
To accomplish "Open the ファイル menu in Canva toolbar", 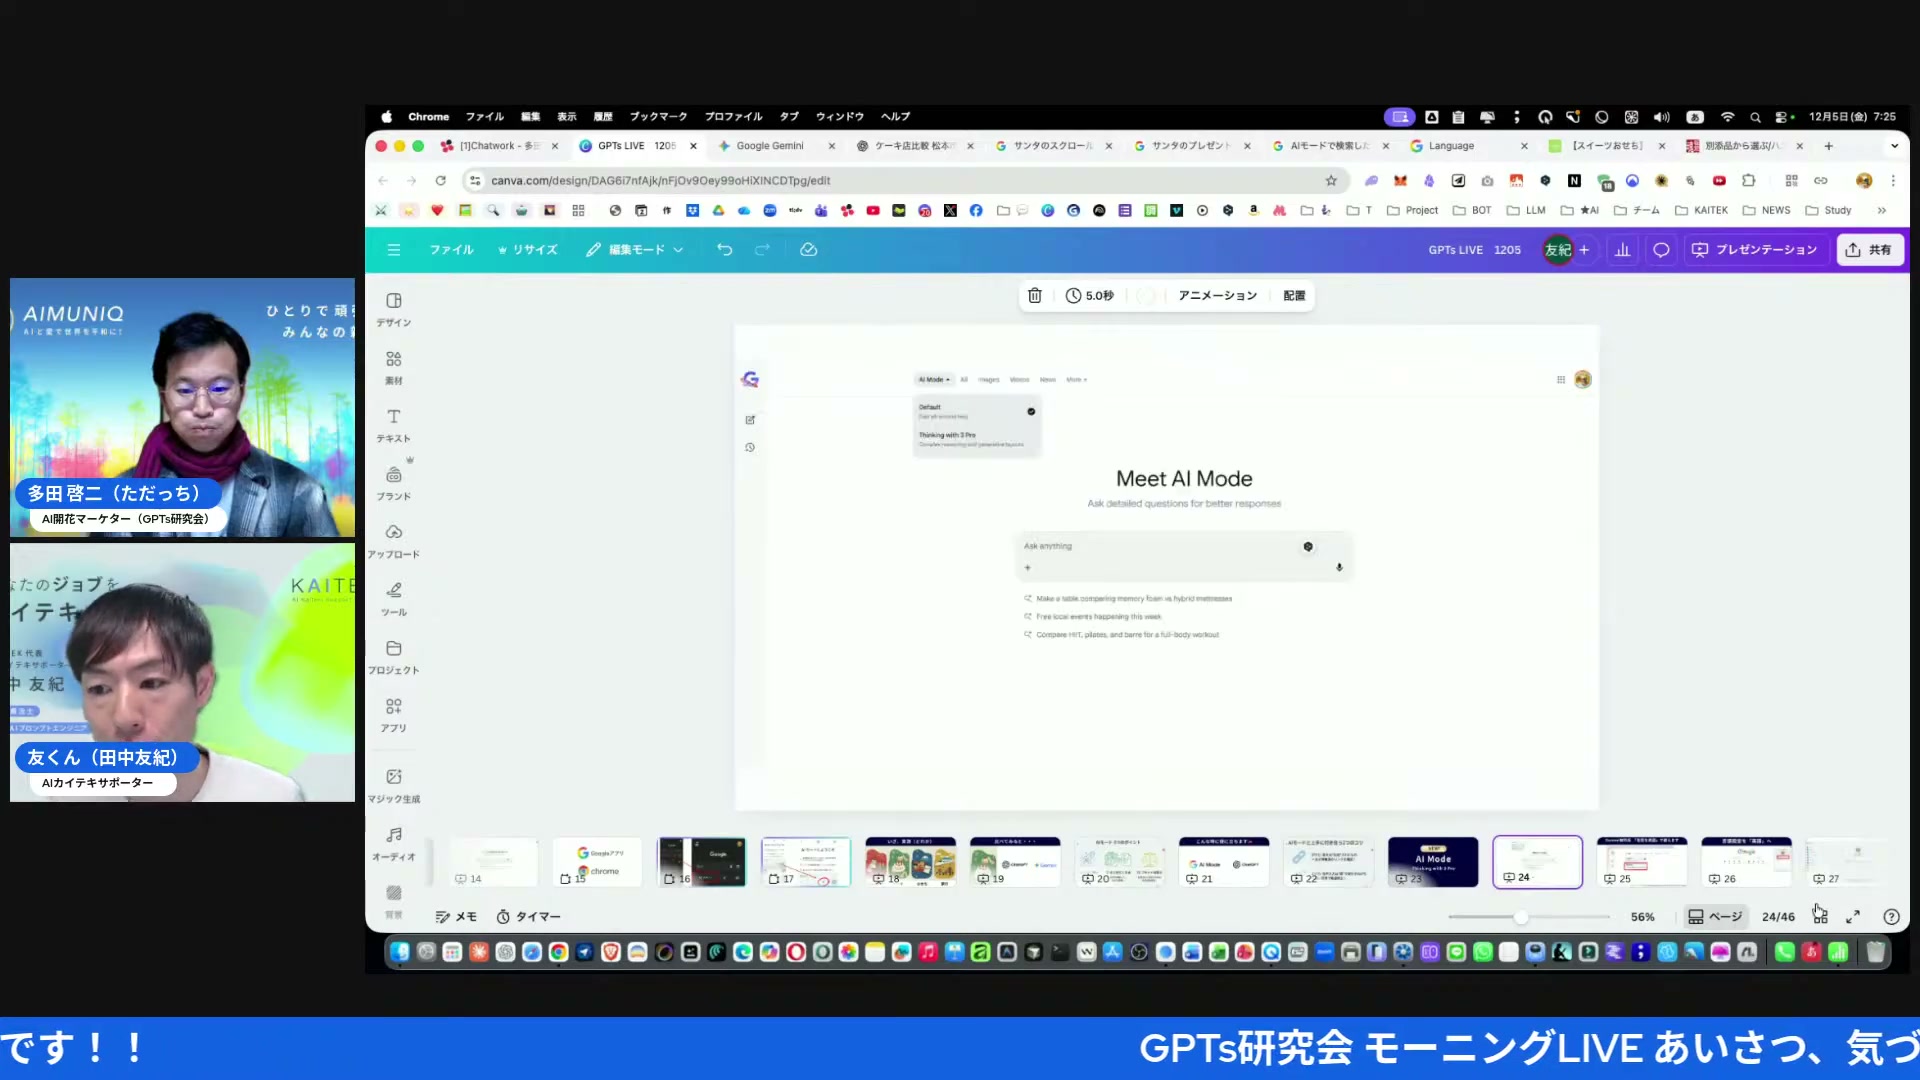I will [451, 250].
